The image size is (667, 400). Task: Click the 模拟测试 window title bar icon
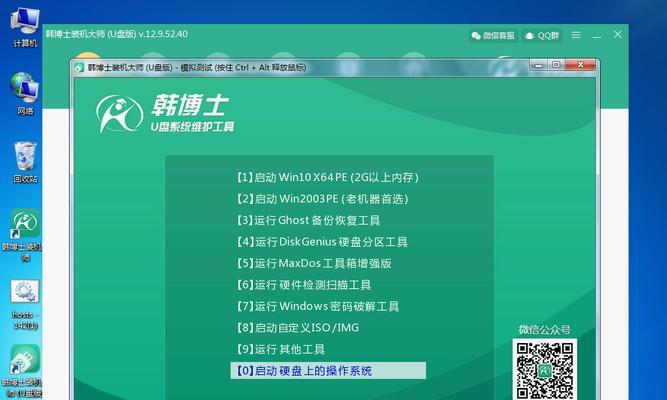79,67
